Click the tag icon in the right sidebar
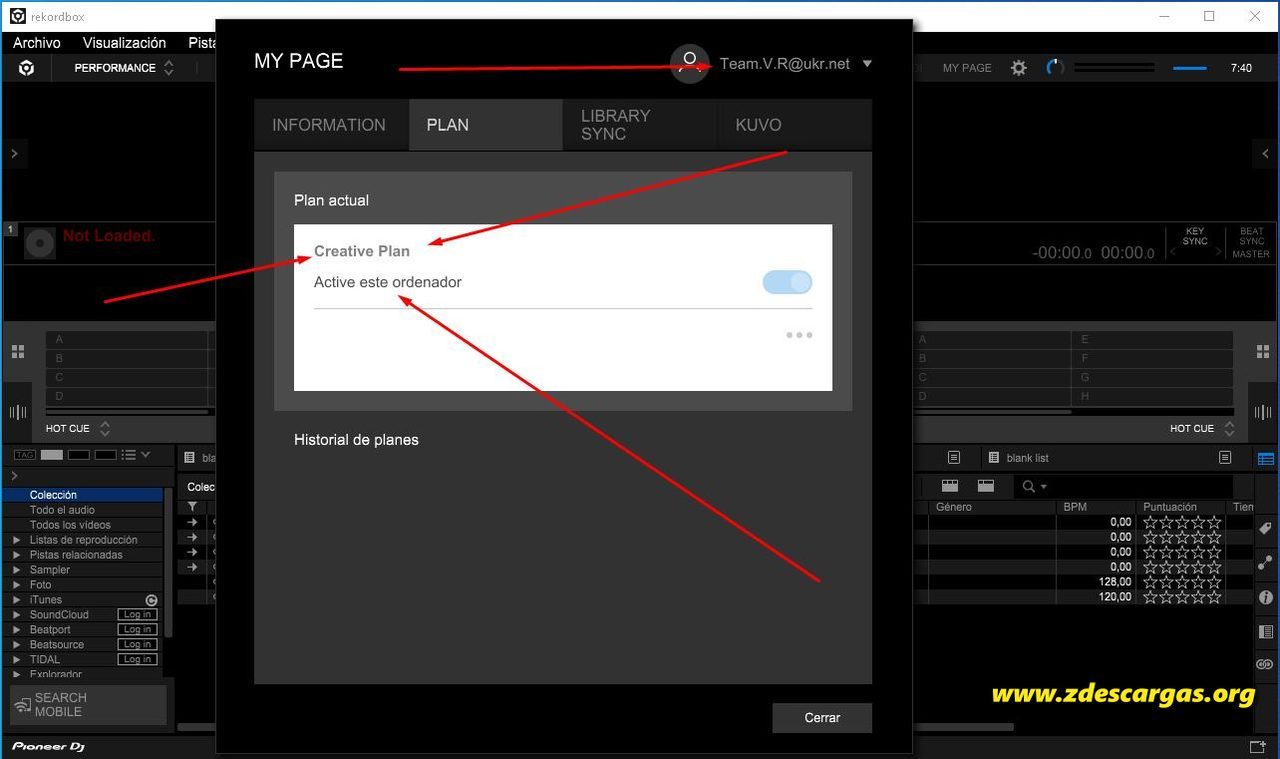Image resolution: width=1280 pixels, height=759 pixels. (1265, 529)
